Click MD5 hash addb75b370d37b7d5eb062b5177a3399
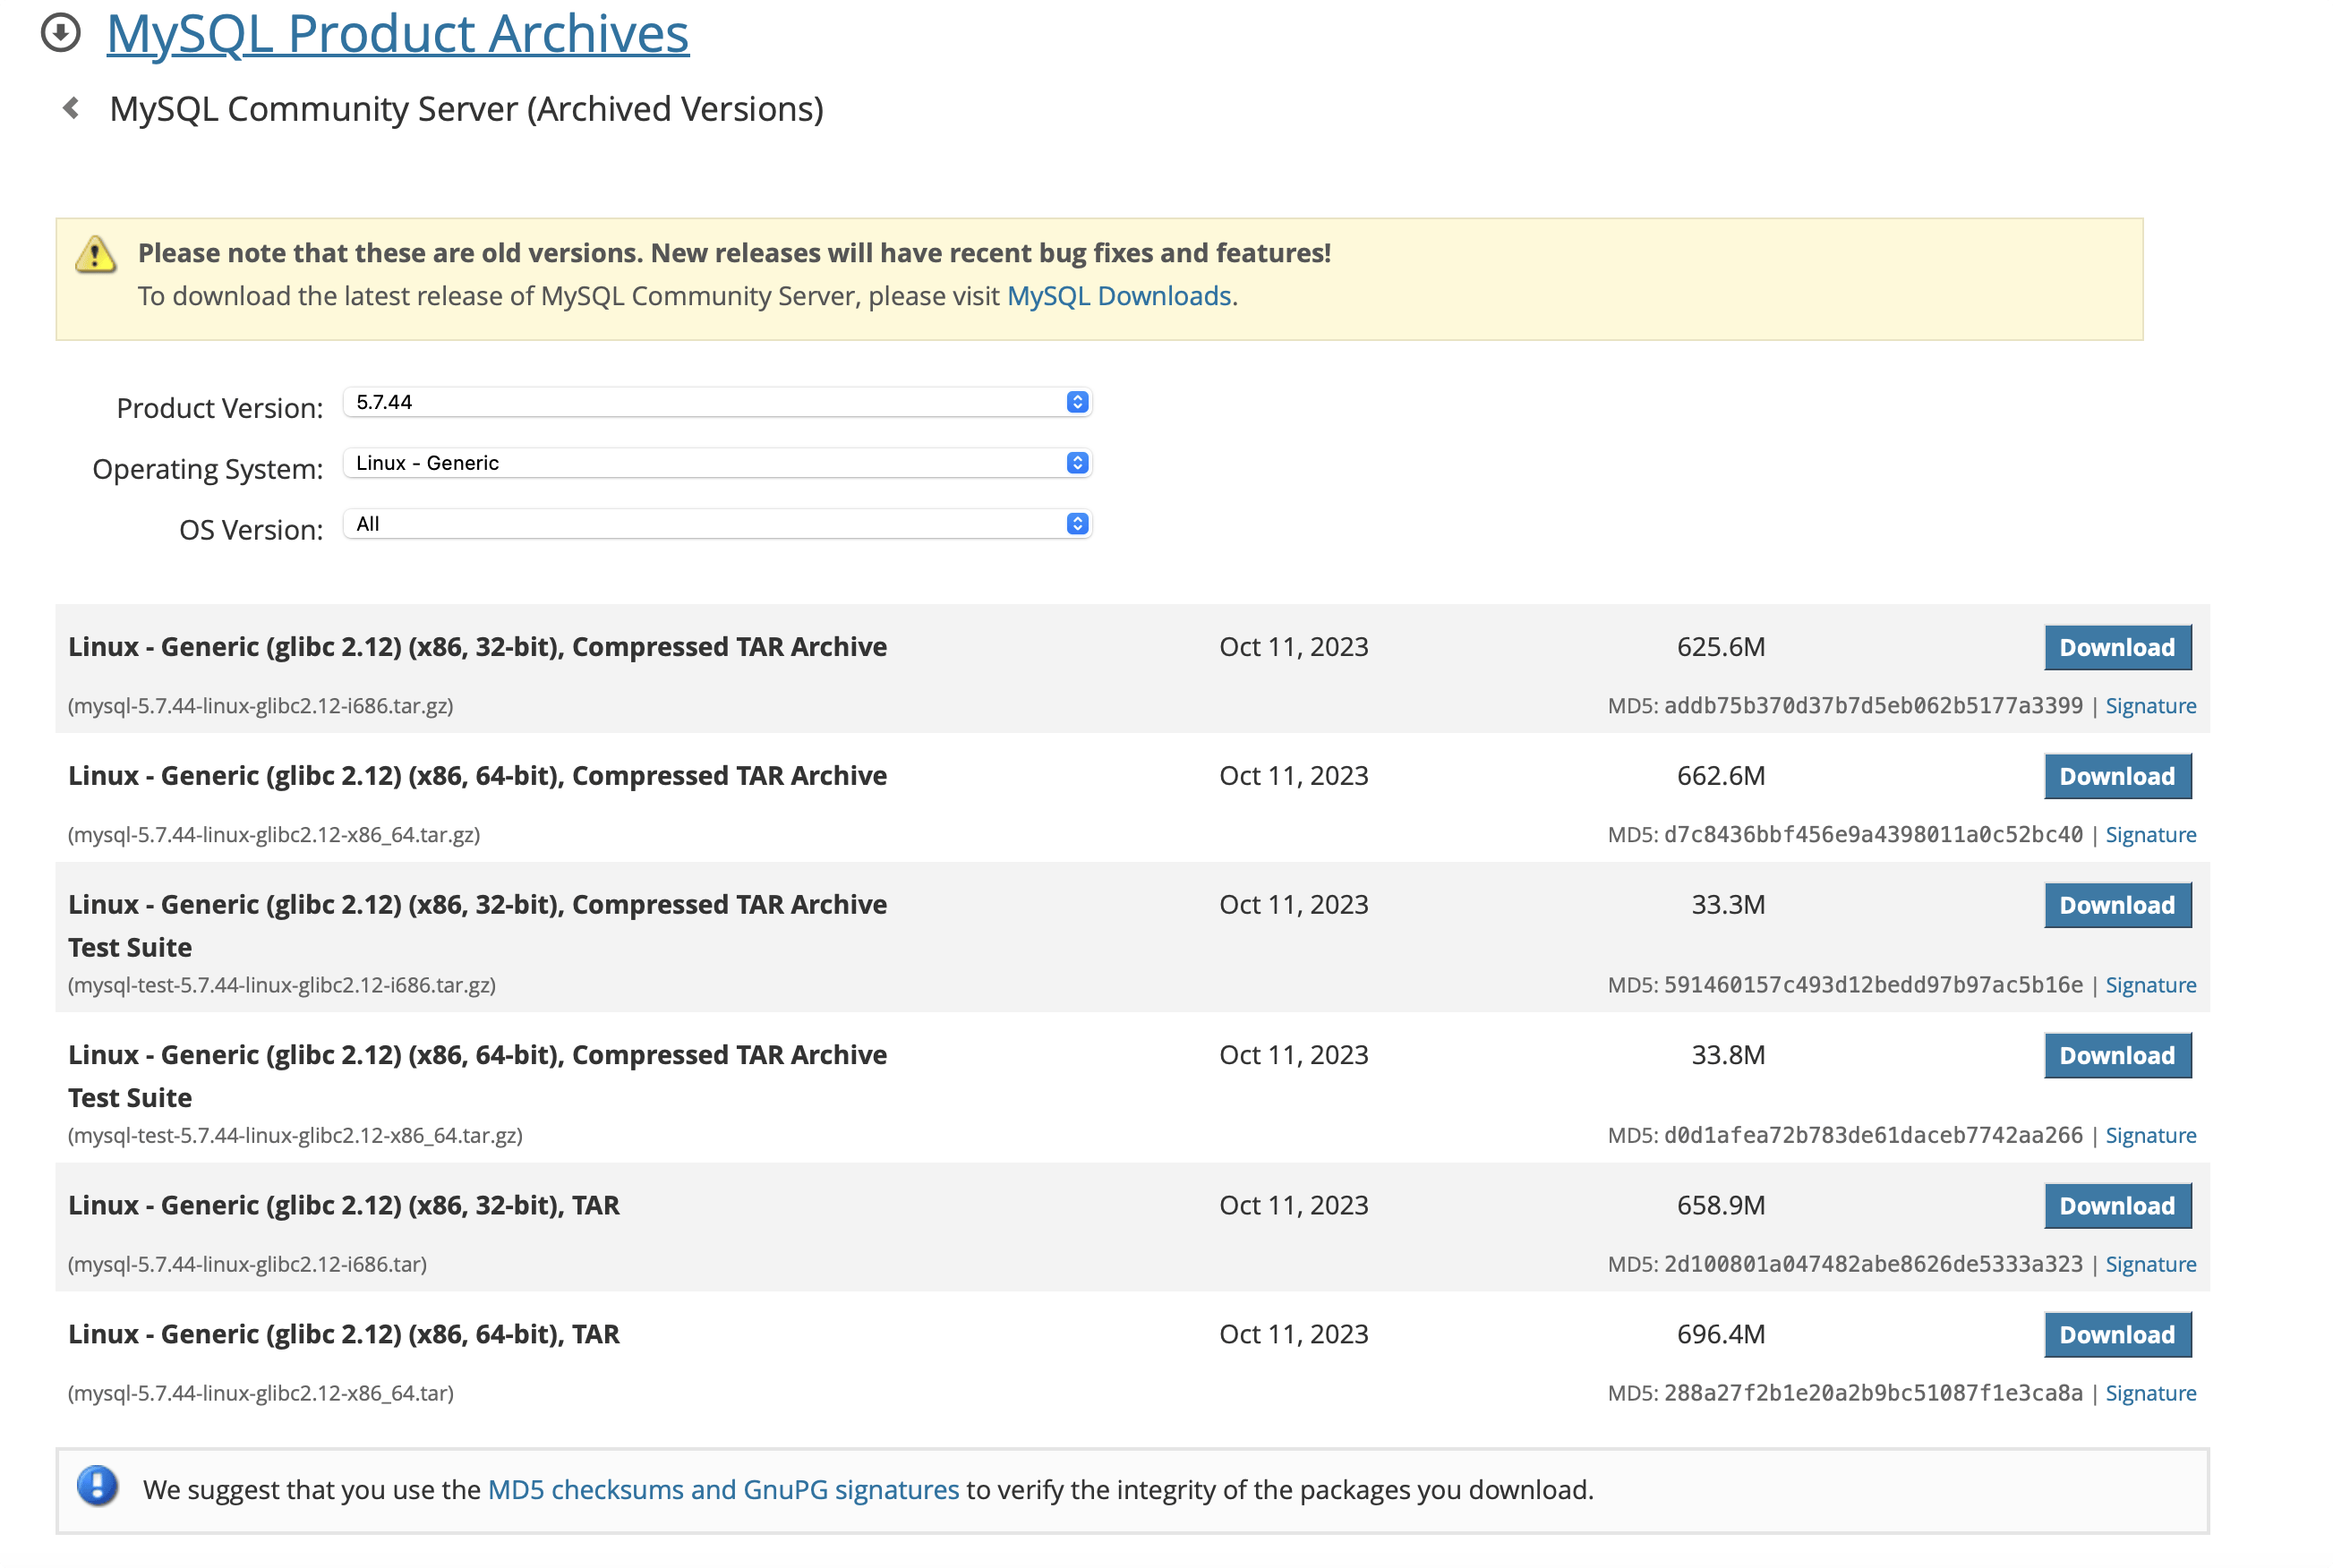The image size is (2333, 1568). pos(1873,706)
